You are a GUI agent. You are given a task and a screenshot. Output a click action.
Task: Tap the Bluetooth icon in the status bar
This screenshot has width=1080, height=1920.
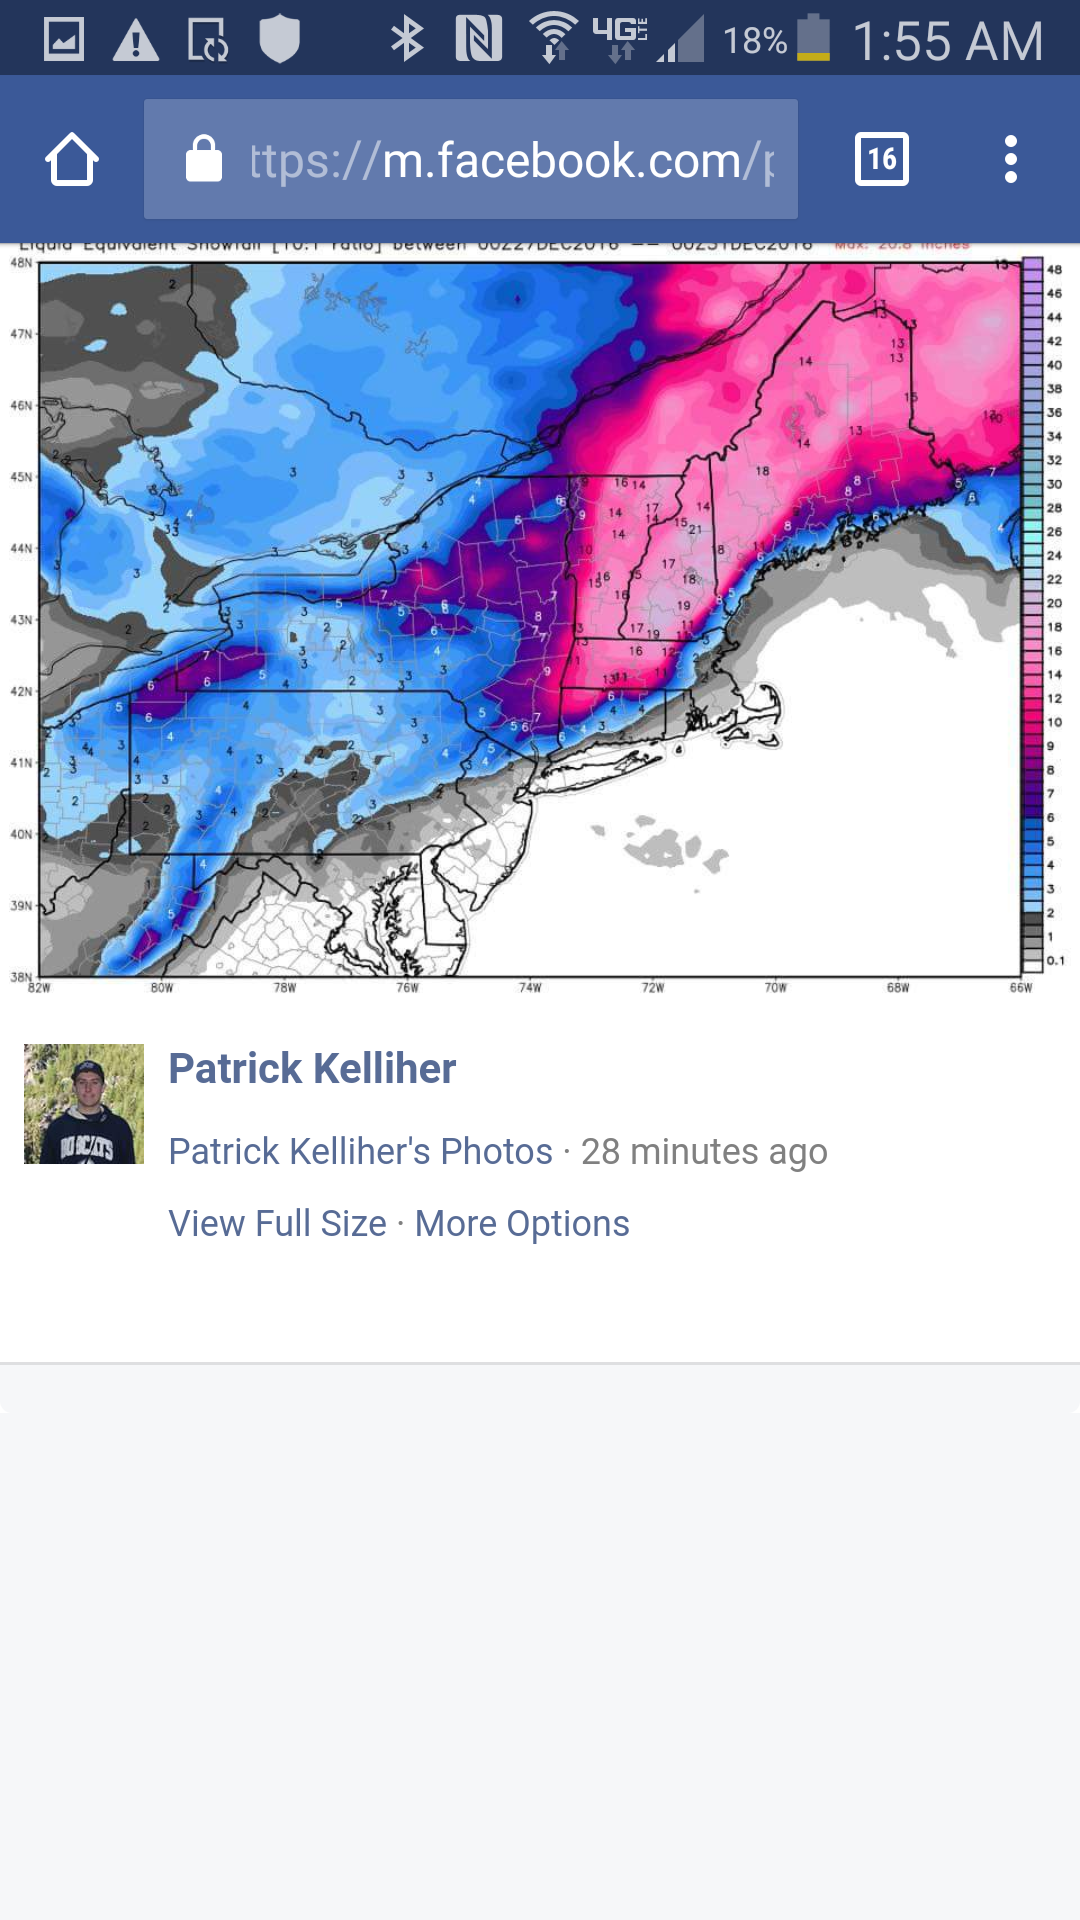pyautogui.click(x=407, y=39)
